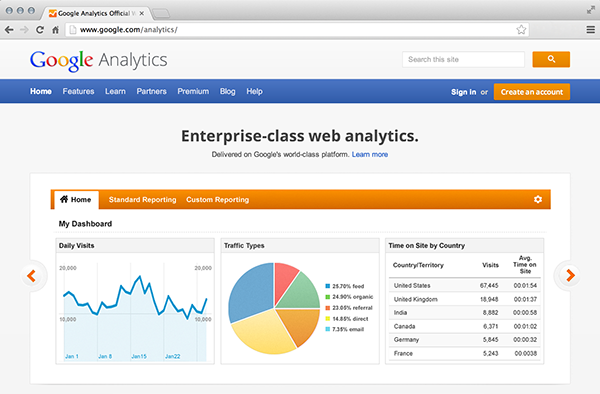Click the Daily Visits panel title
The height and width of the screenshot is (394, 600).
pyautogui.click(x=77, y=246)
